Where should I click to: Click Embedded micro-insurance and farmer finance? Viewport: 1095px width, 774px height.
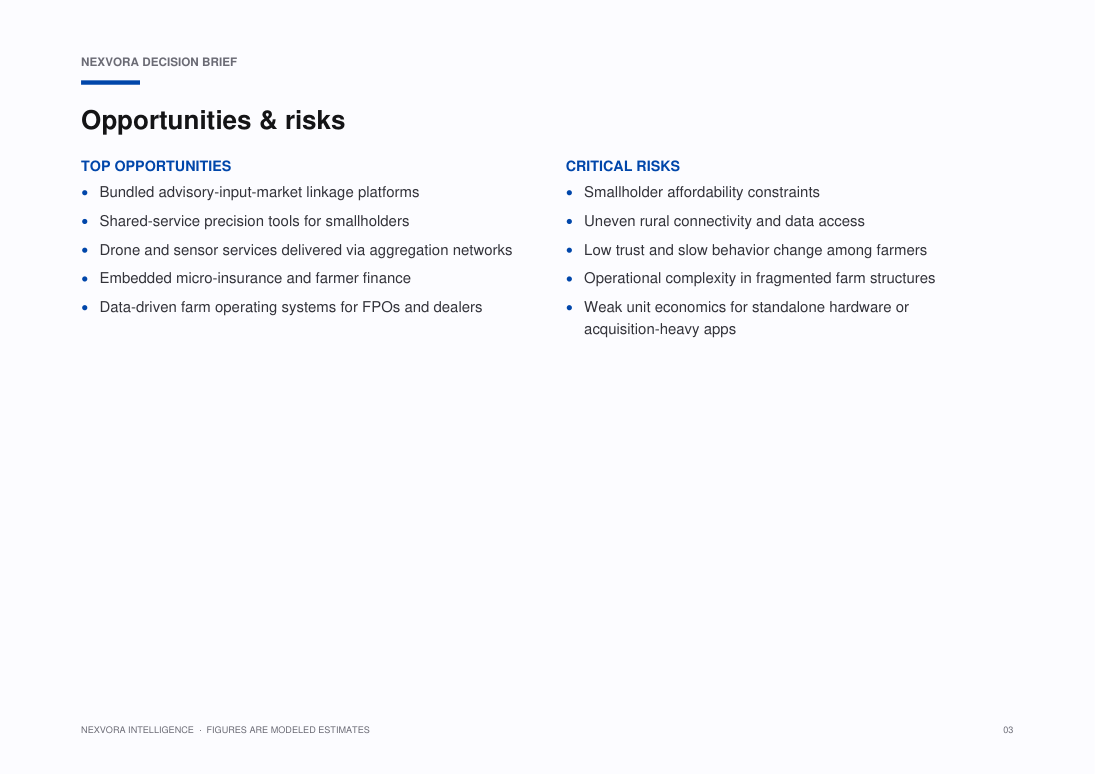255,278
